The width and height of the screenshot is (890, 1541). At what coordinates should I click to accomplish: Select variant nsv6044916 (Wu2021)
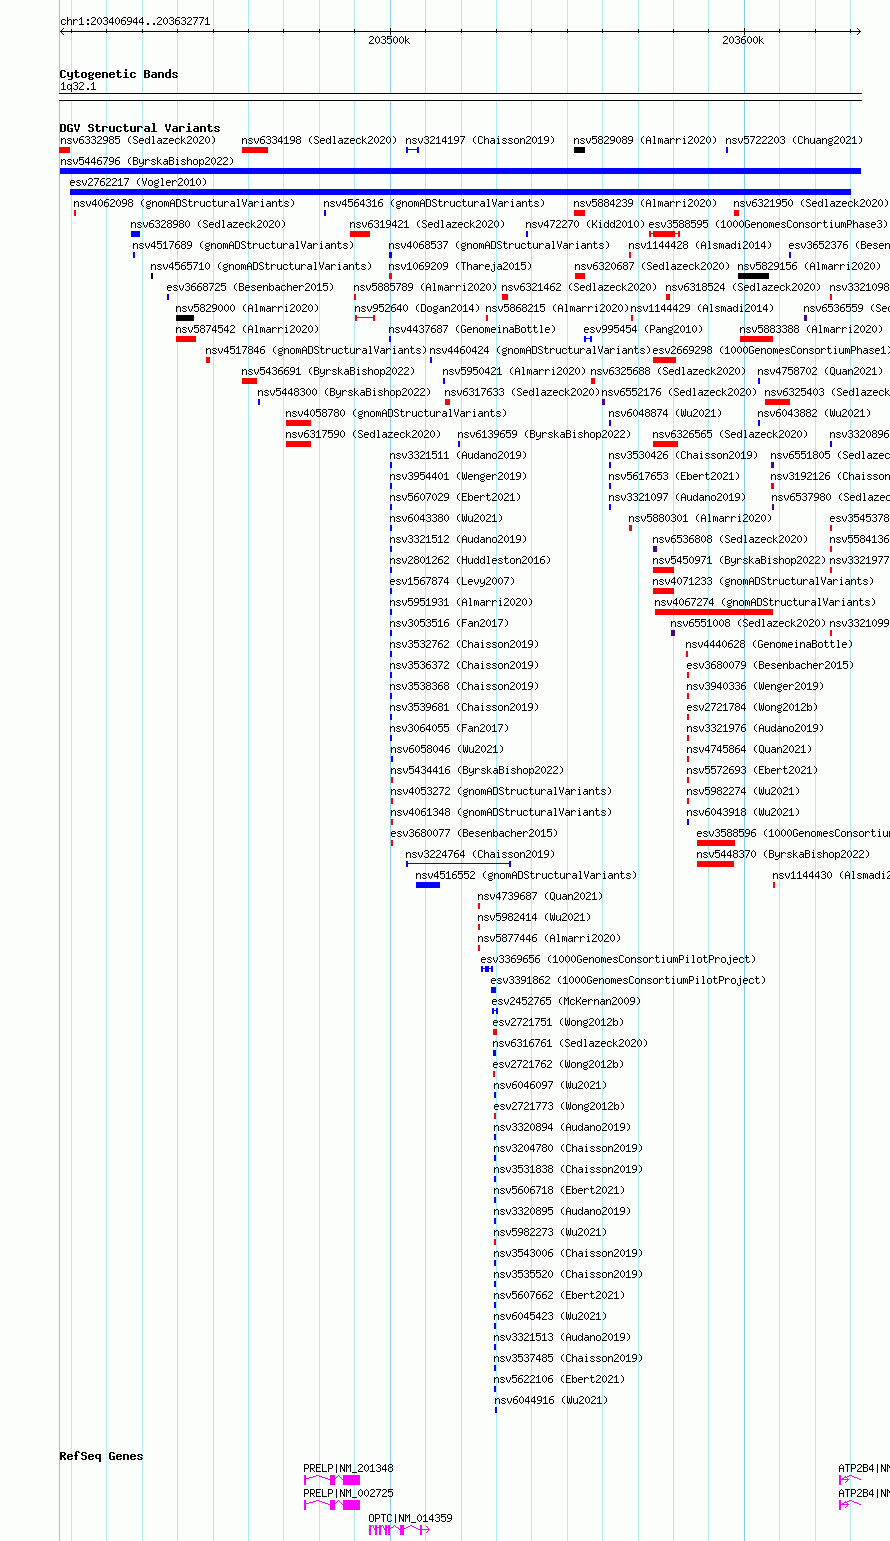click(x=551, y=1400)
